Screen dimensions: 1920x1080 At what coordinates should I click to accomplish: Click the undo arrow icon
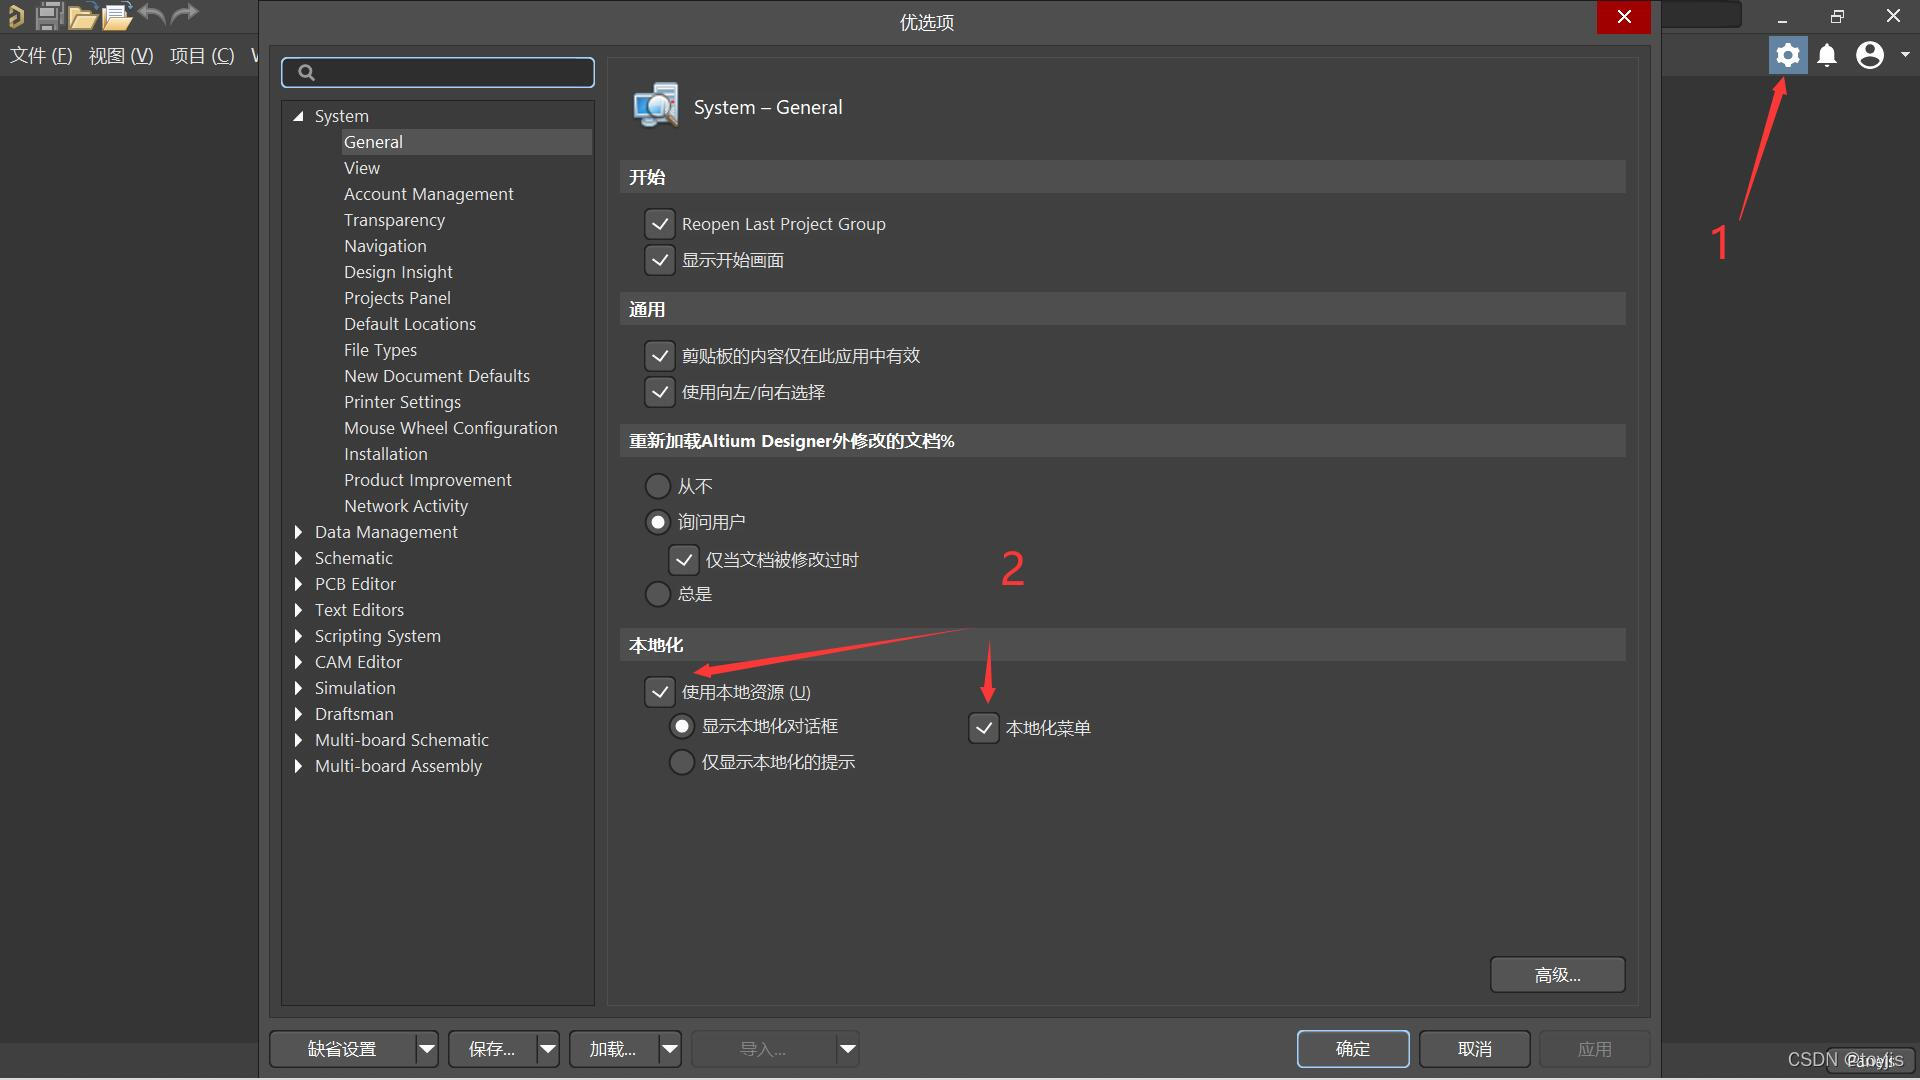[152, 14]
